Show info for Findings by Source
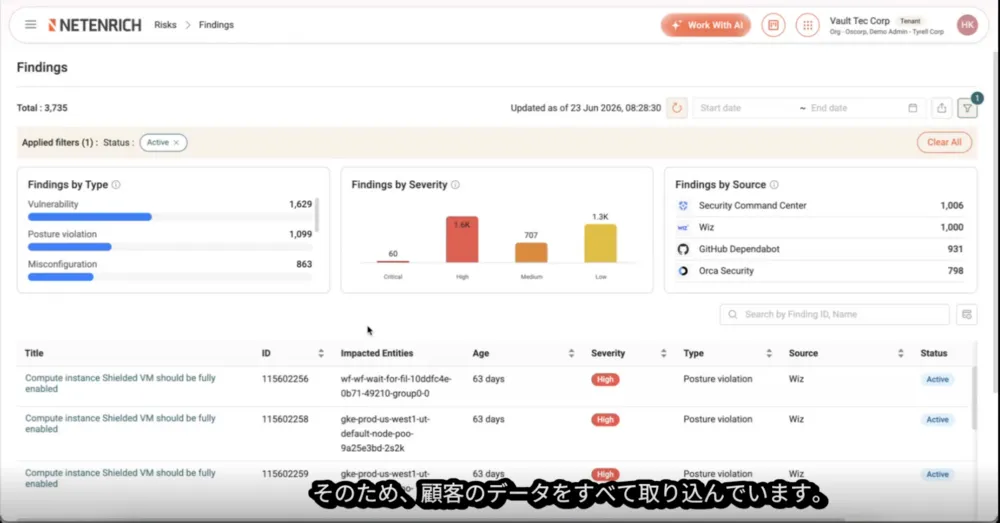The height and width of the screenshot is (523, 1000). [774, 184]
